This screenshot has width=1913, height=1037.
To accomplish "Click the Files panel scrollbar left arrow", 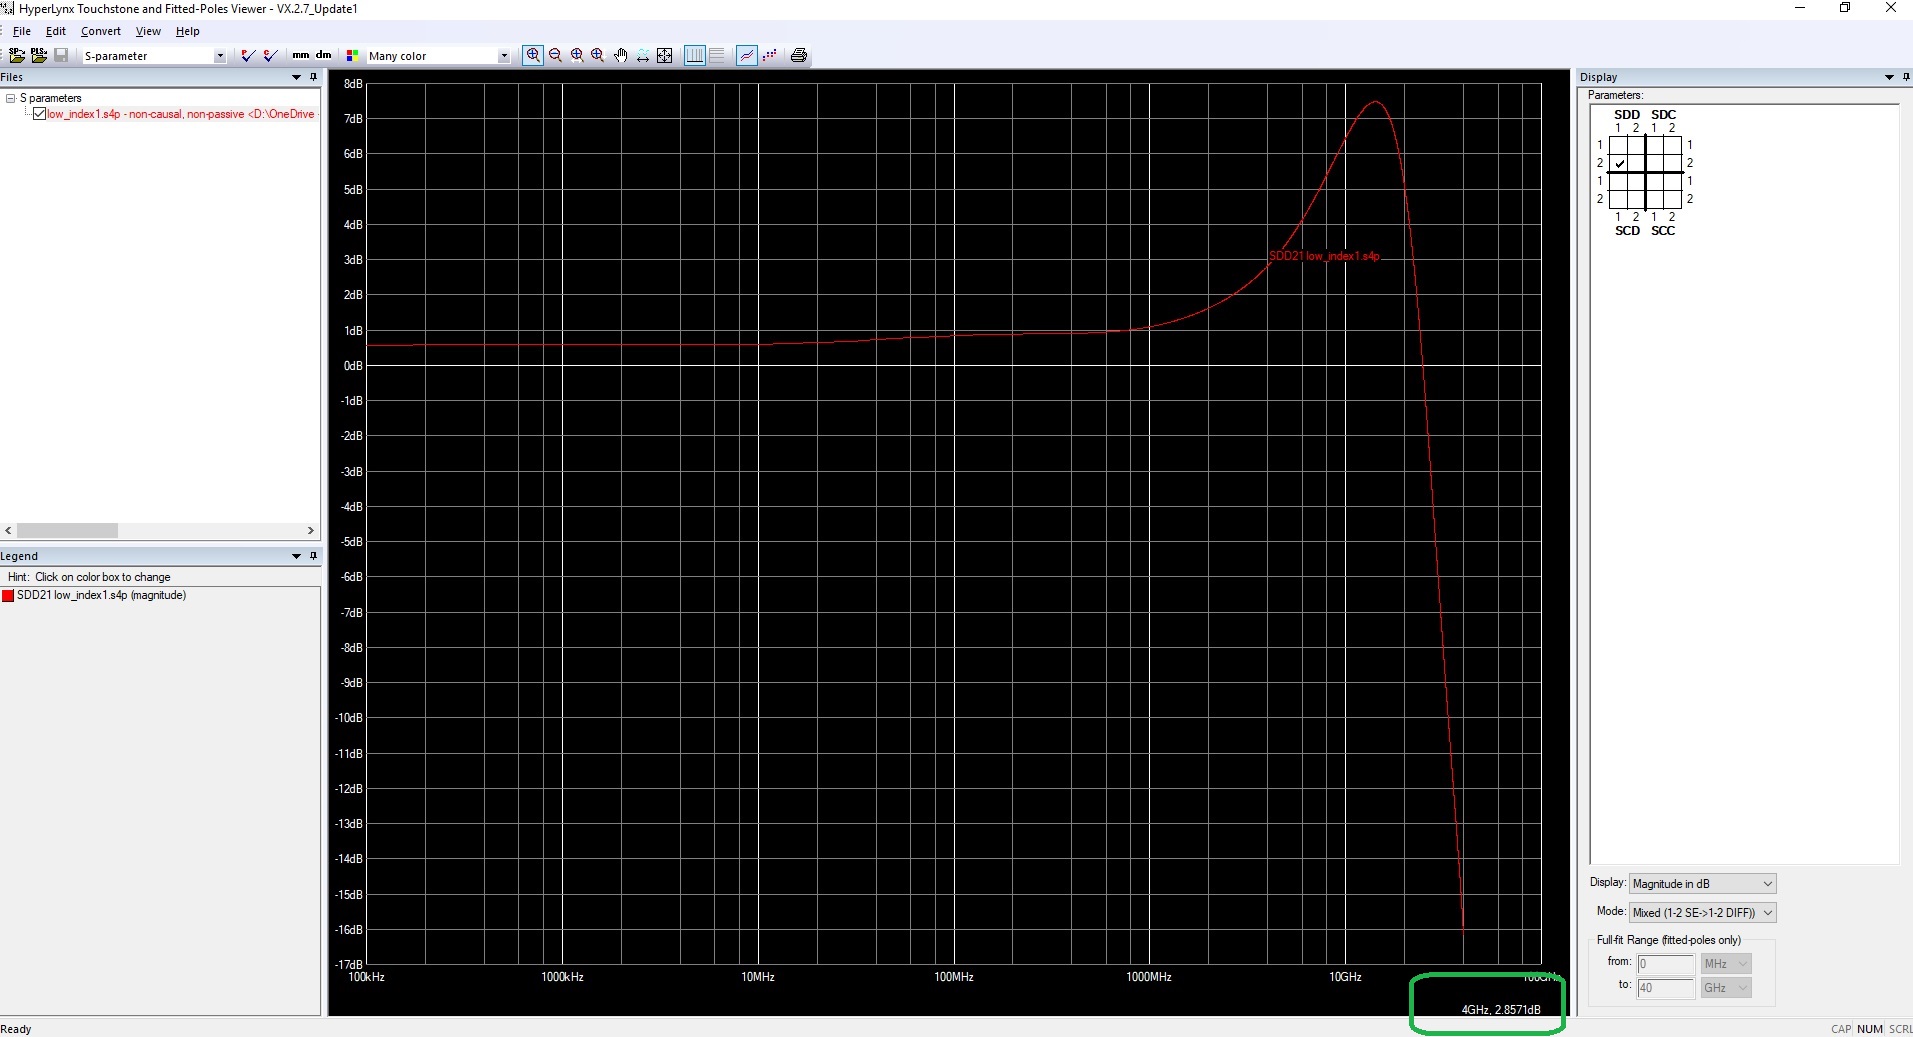I will [9, 531].
